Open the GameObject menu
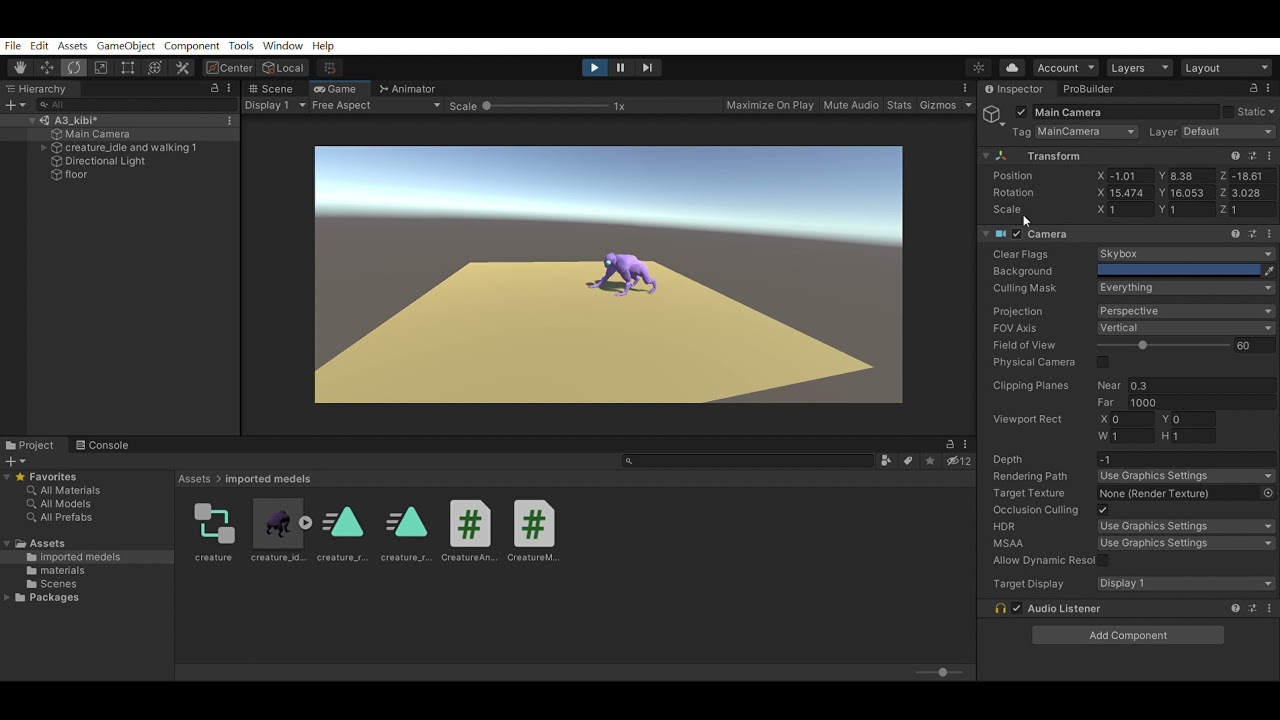The height and width of the screenshot is (720, 1280). tap(125, 46)
